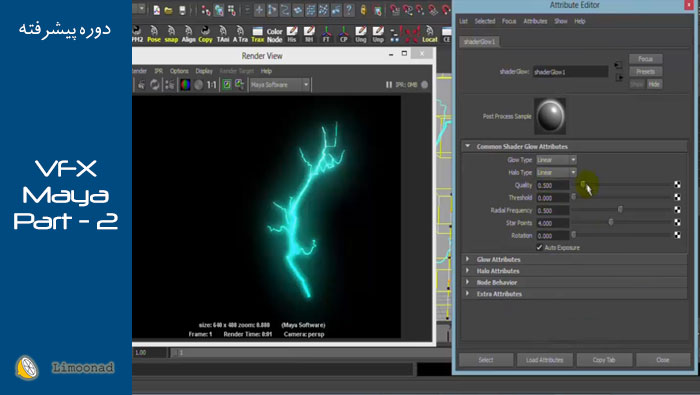Click the keep image icon in Render View
700x395 pixels.
point(227,84)
